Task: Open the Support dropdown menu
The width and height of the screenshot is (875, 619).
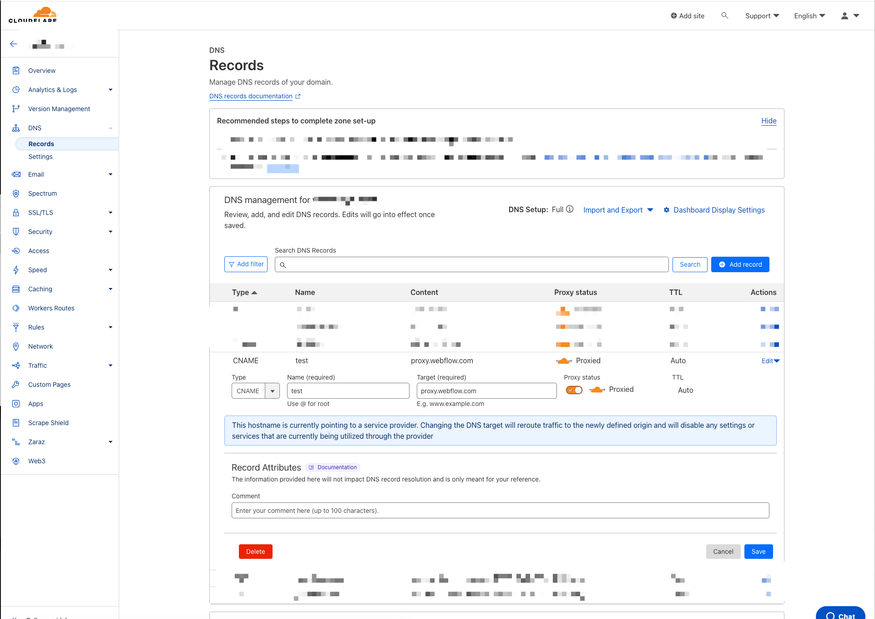Action: tap(762, 16)
